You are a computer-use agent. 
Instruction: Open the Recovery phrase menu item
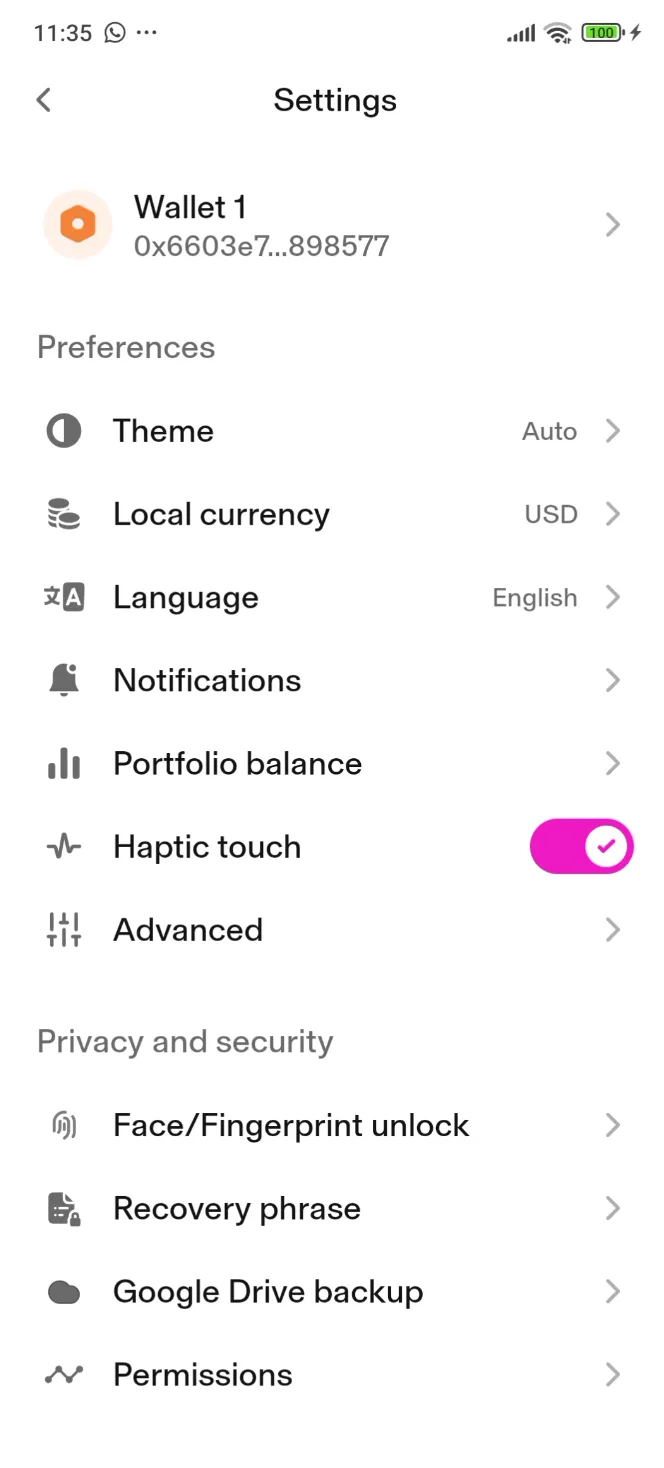(237, 1208)
